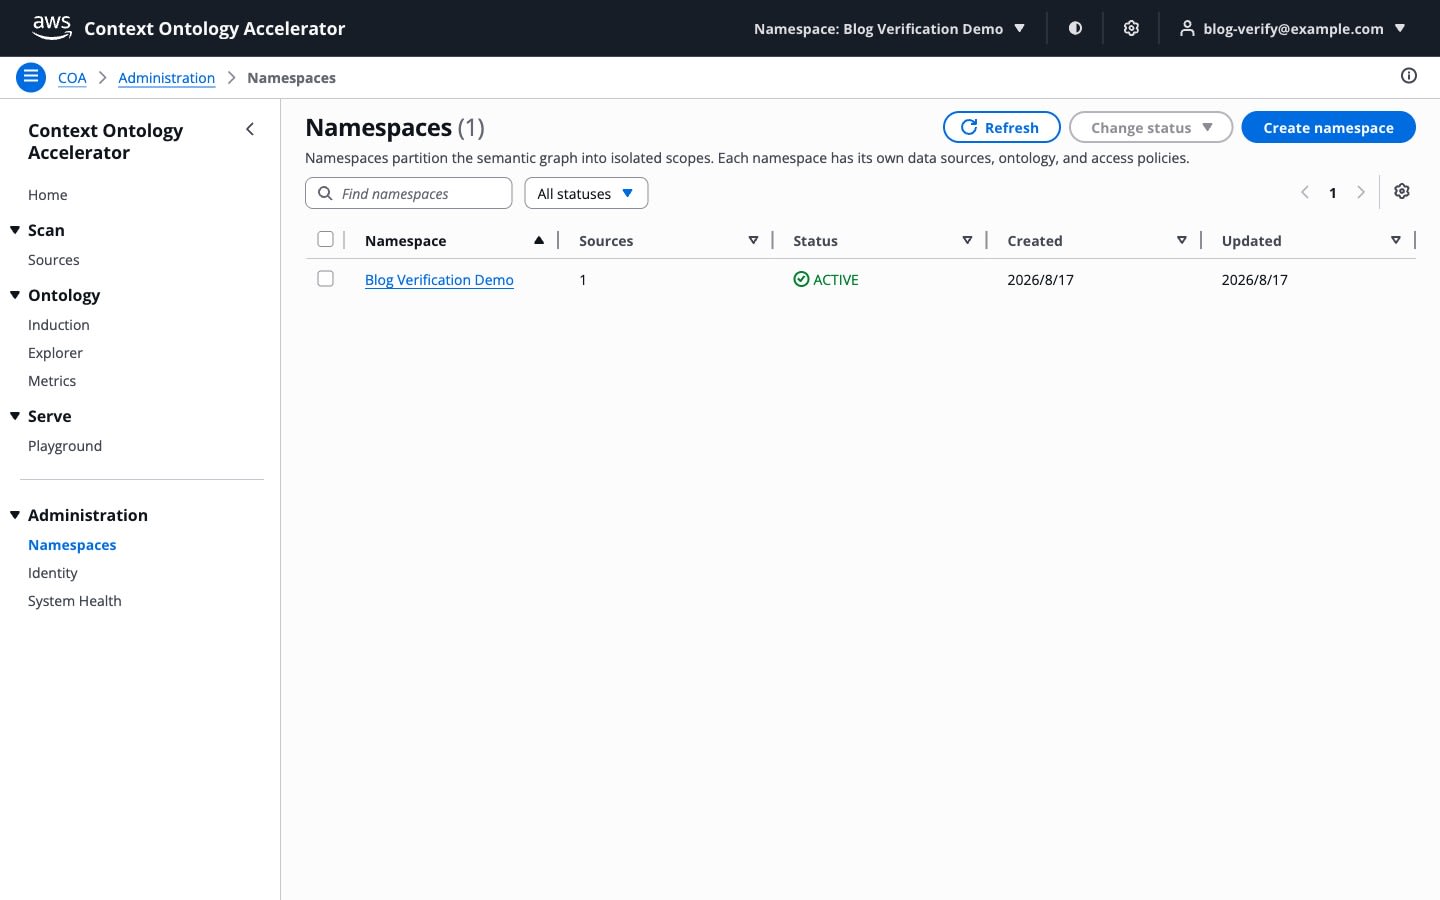Click Create namespace button
Viewport: 1440px width, 900px height.
click(x=1328, y=127)
